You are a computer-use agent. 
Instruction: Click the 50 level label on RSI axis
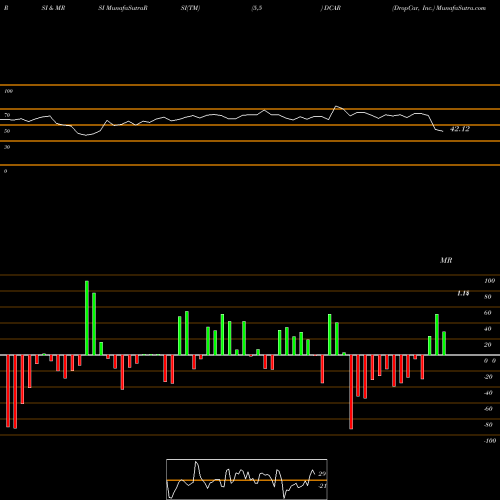pyautogui.click(x=7, y=131)
